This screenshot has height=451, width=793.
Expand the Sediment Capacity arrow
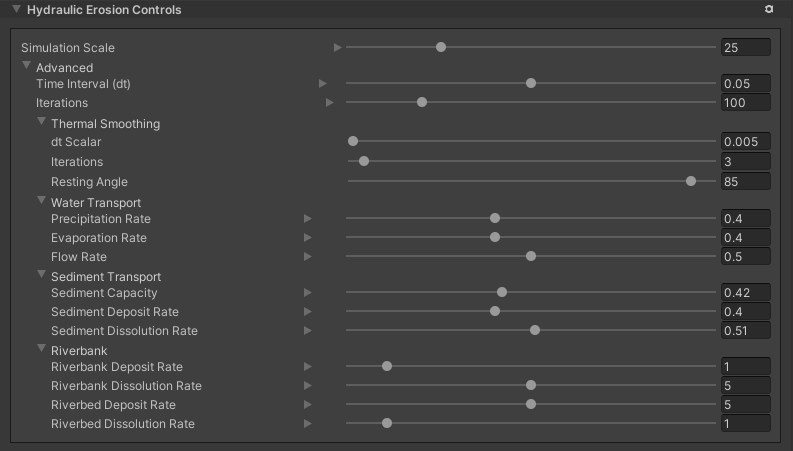308,293
